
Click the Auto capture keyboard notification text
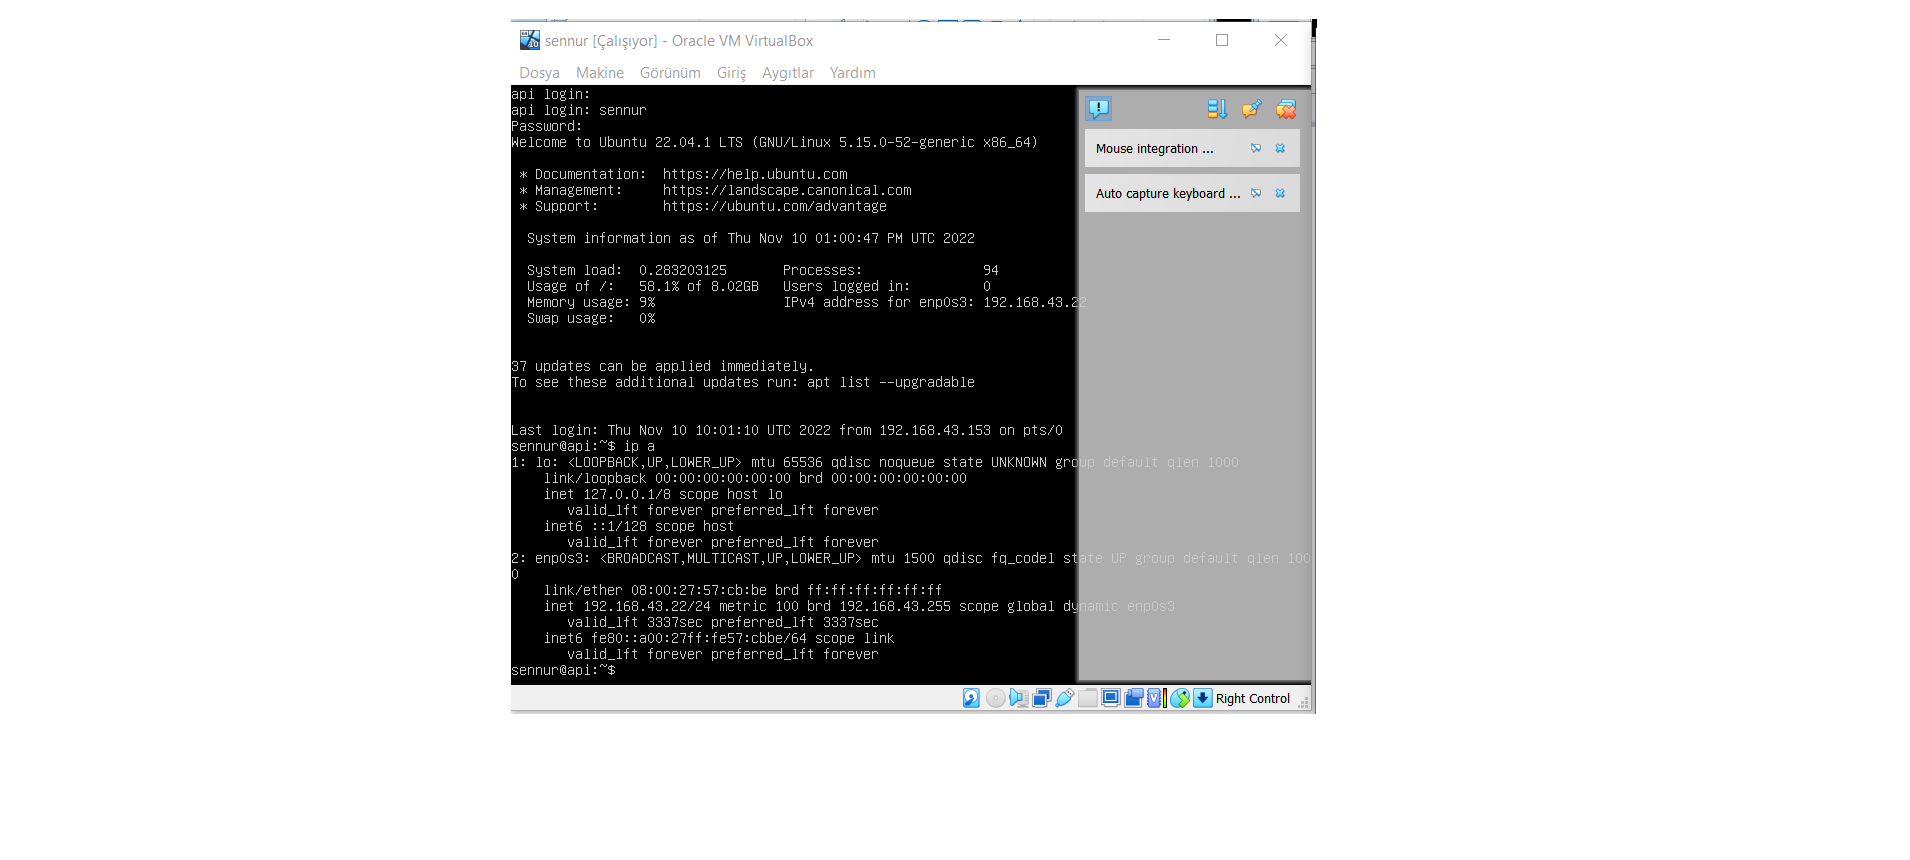pyautogui.click(x=1167, y=194)
